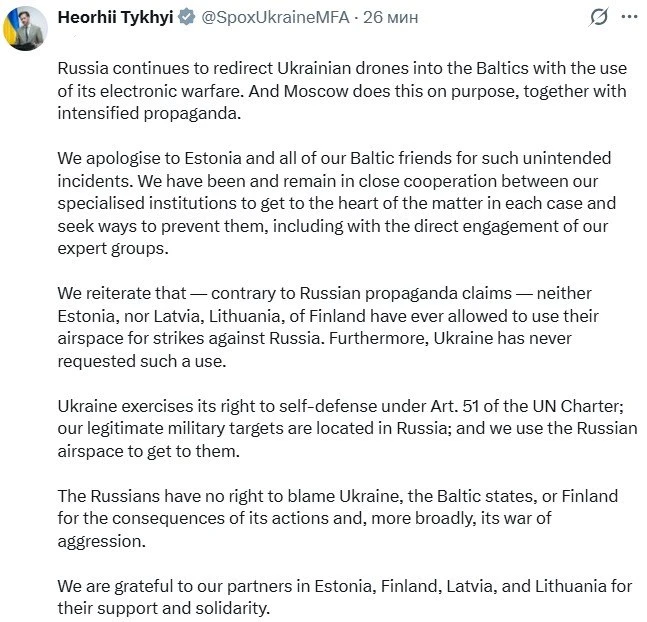Click the line starting 'We are grateful'
Image resolution: width=647 pixels, height=622 pixels.
click(x=345, y=586)
